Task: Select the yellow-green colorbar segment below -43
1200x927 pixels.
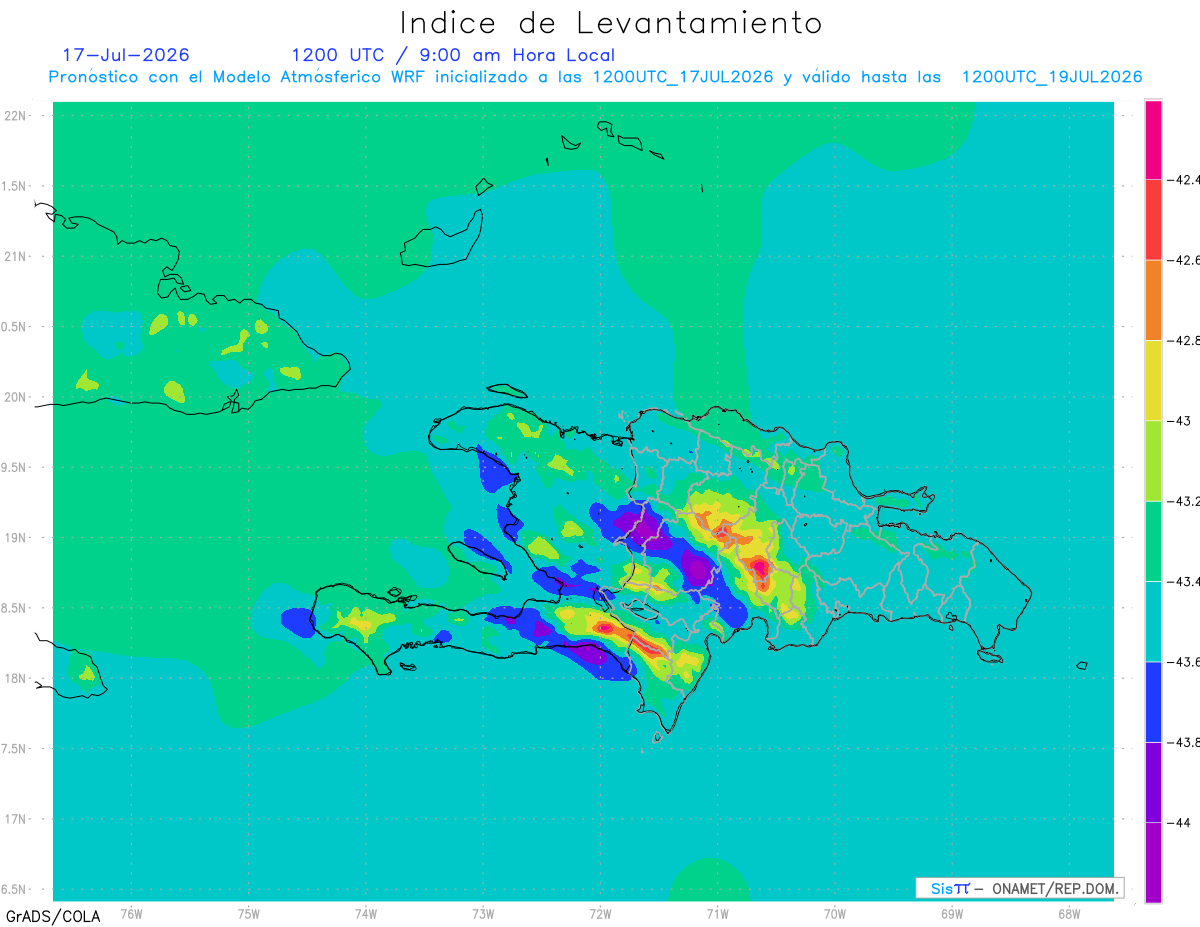Action: pyautogui.click(x=1153, y=461)
